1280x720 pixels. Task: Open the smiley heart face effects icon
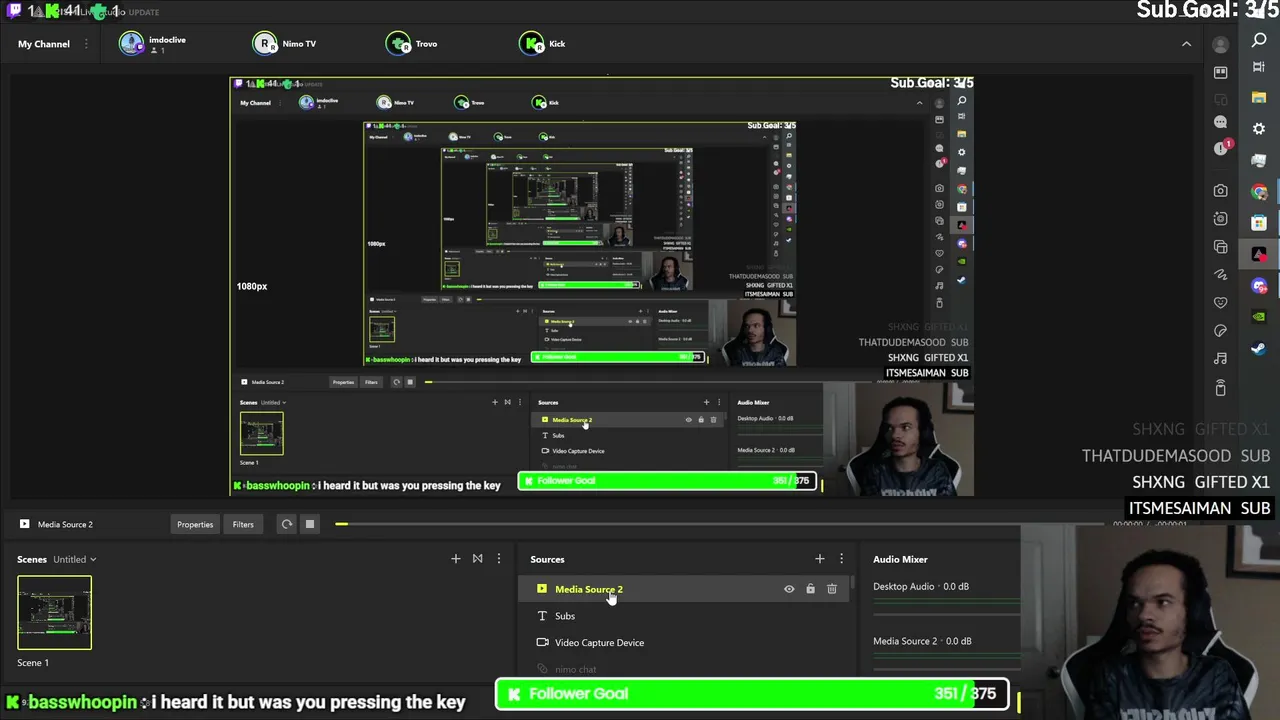click(x=1220, y=302)
